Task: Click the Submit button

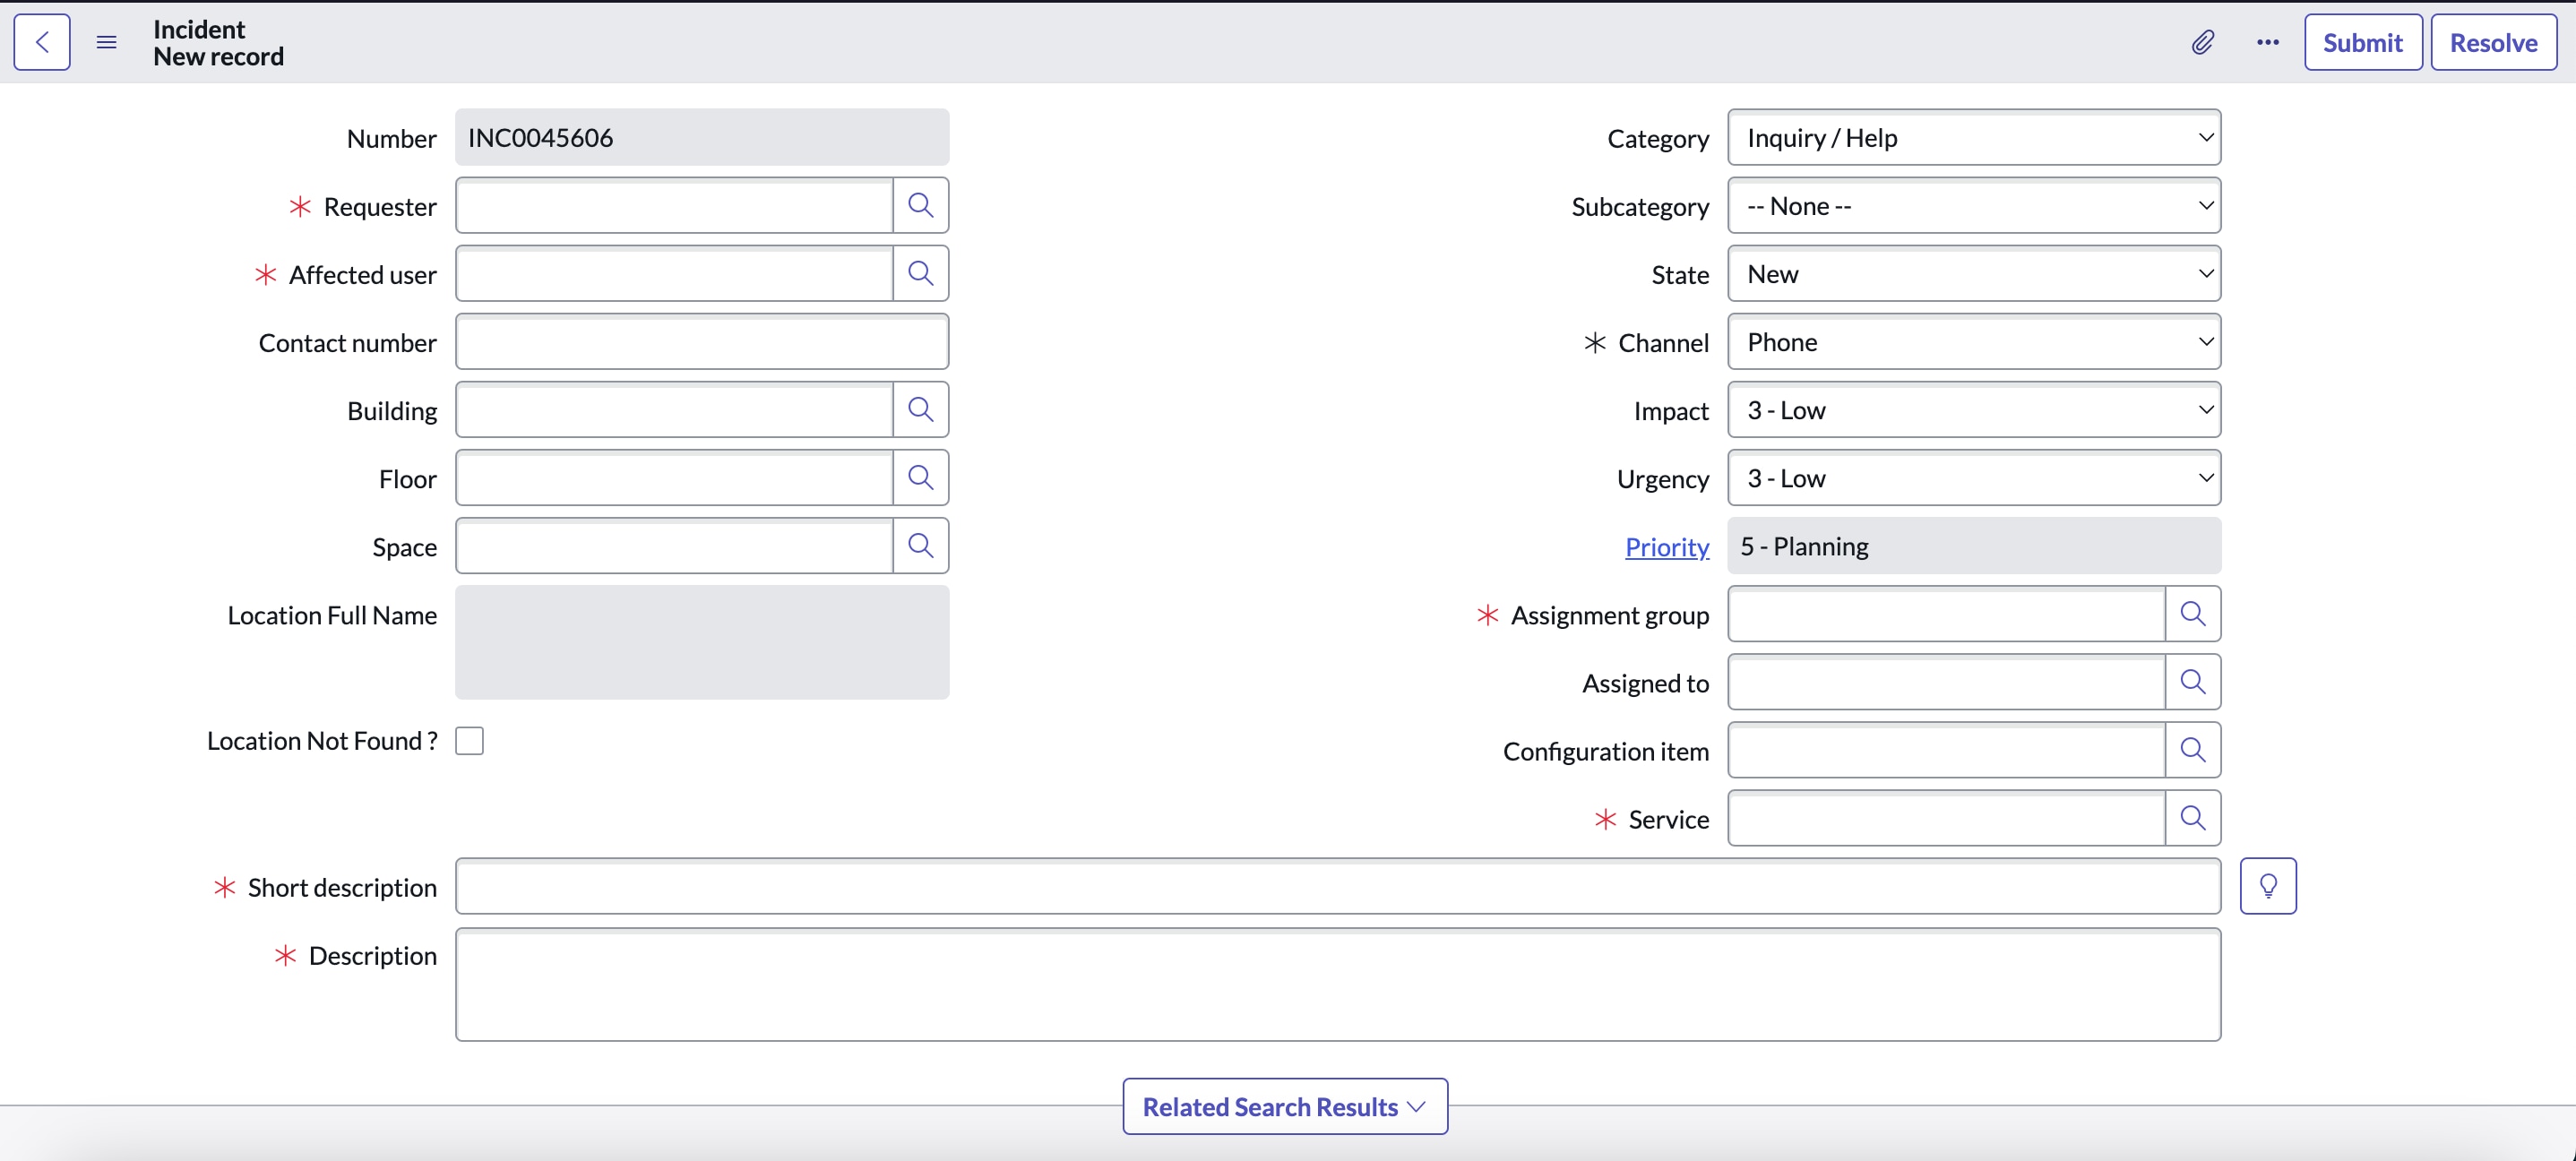Action: pos(2363,42)
